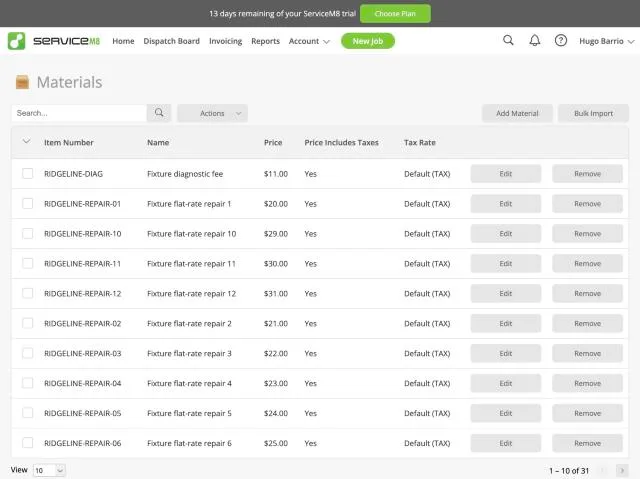
Task: Click the "Fixture flat-rate repair 6" name
Action: (189, 443)
